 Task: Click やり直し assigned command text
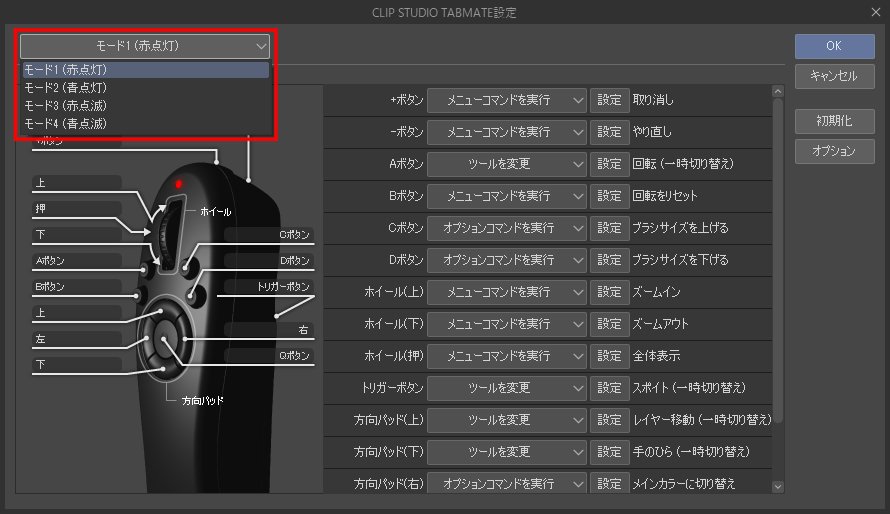(x=652, y=132)
